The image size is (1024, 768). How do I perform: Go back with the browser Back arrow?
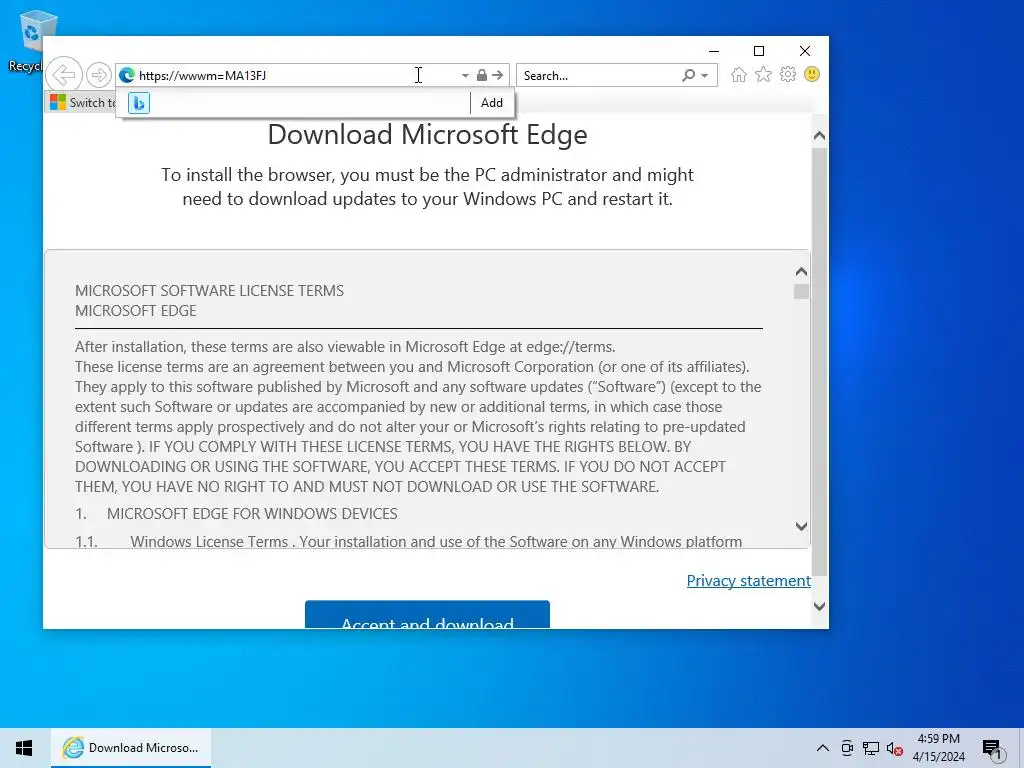(x=64, y=75)
